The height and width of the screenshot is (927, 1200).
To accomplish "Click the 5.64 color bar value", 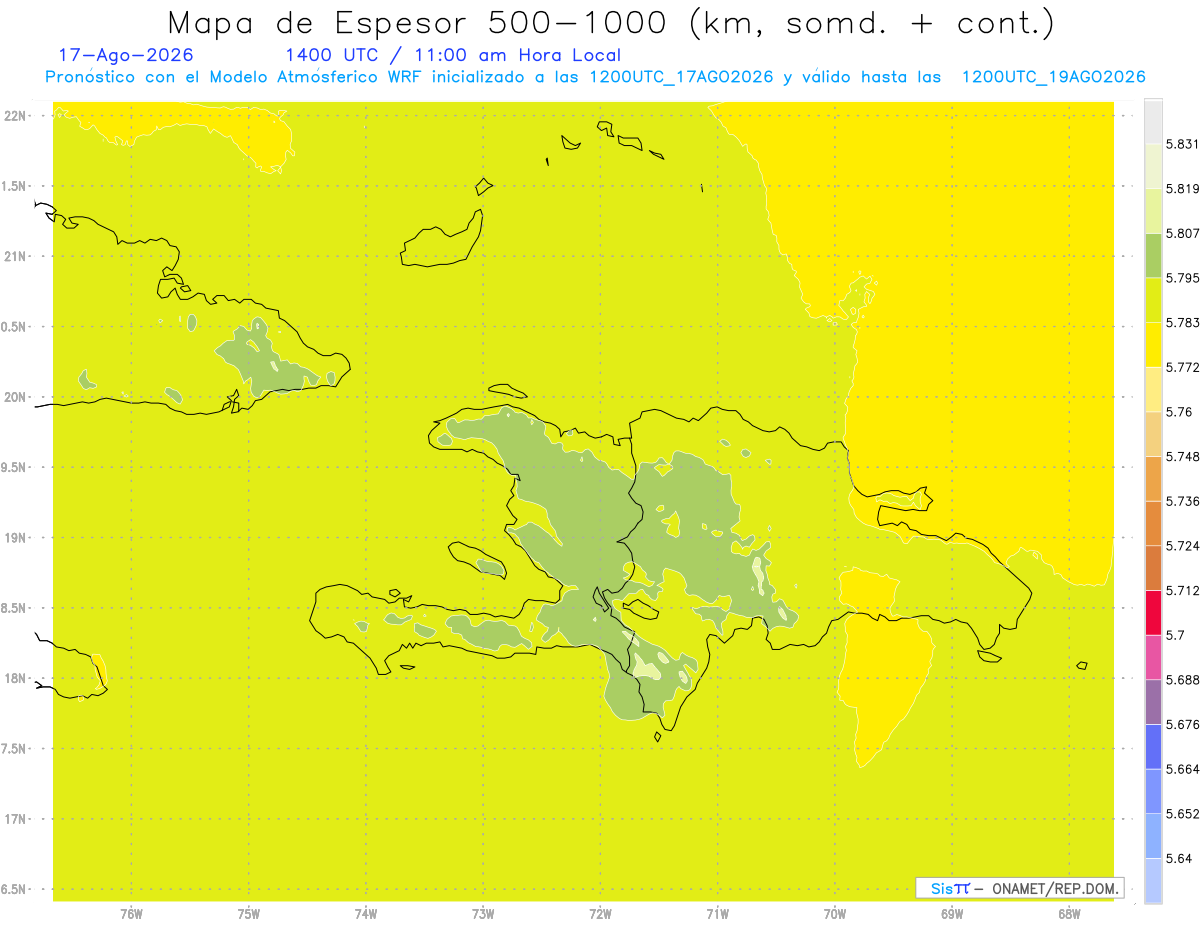I will [x=1179, y=858].
